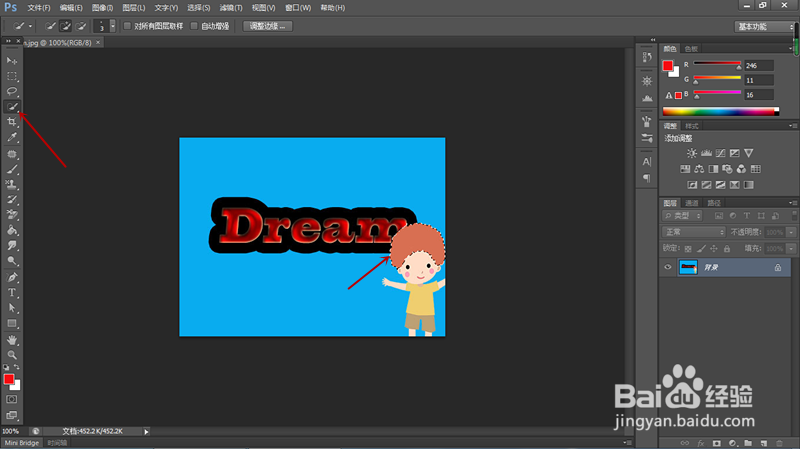Select the Lasso tool
Viewport: 800px width, 449px height.
pyautogui.click(x=12, y=91)
